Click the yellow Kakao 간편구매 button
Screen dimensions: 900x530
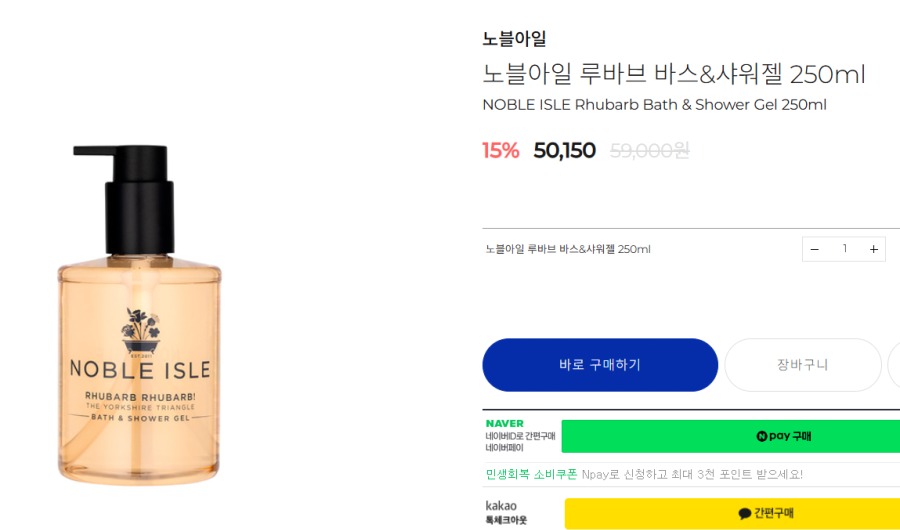point(732,514)
